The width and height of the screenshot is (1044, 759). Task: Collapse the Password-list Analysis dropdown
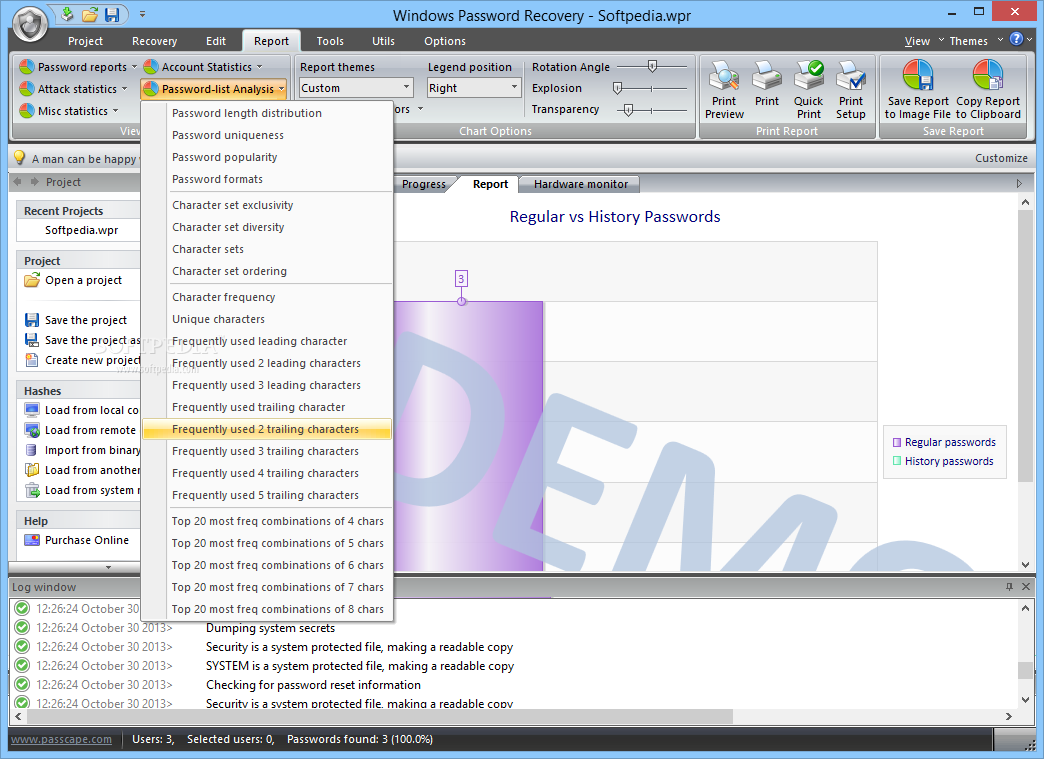point(214,89)
